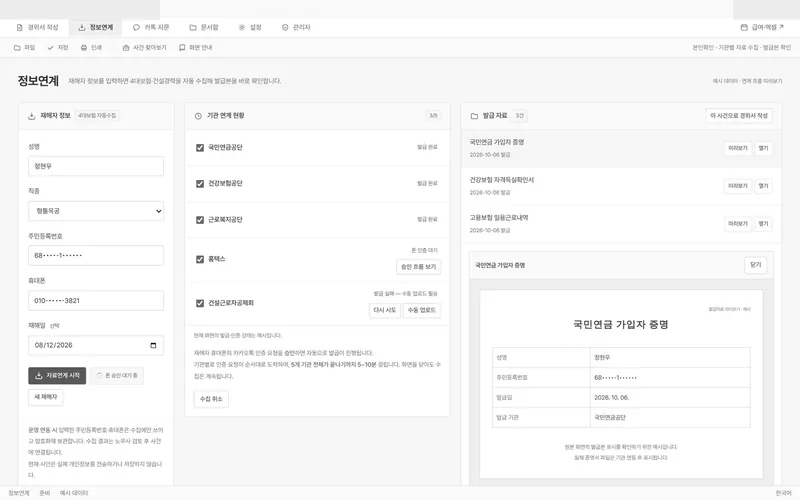Preview the 고용보험 일용근로내역 document

click(x=738, y=224)
